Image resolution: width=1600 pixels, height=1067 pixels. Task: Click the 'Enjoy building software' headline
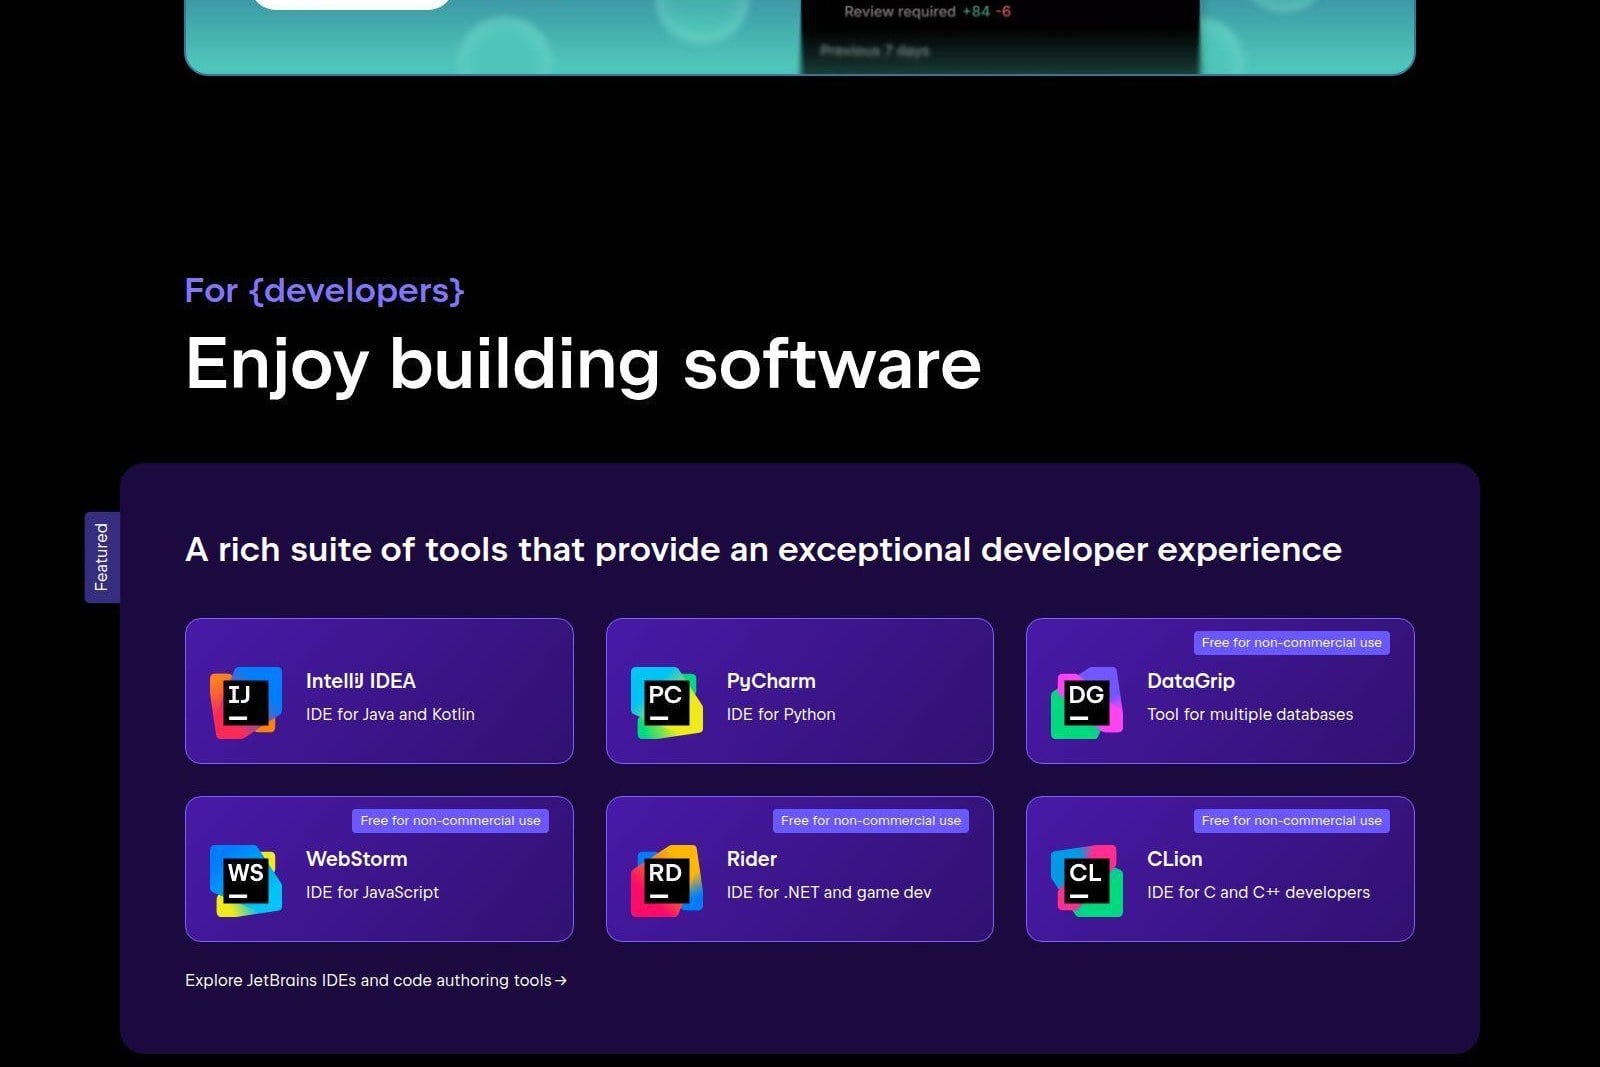(x=583, y=364)
